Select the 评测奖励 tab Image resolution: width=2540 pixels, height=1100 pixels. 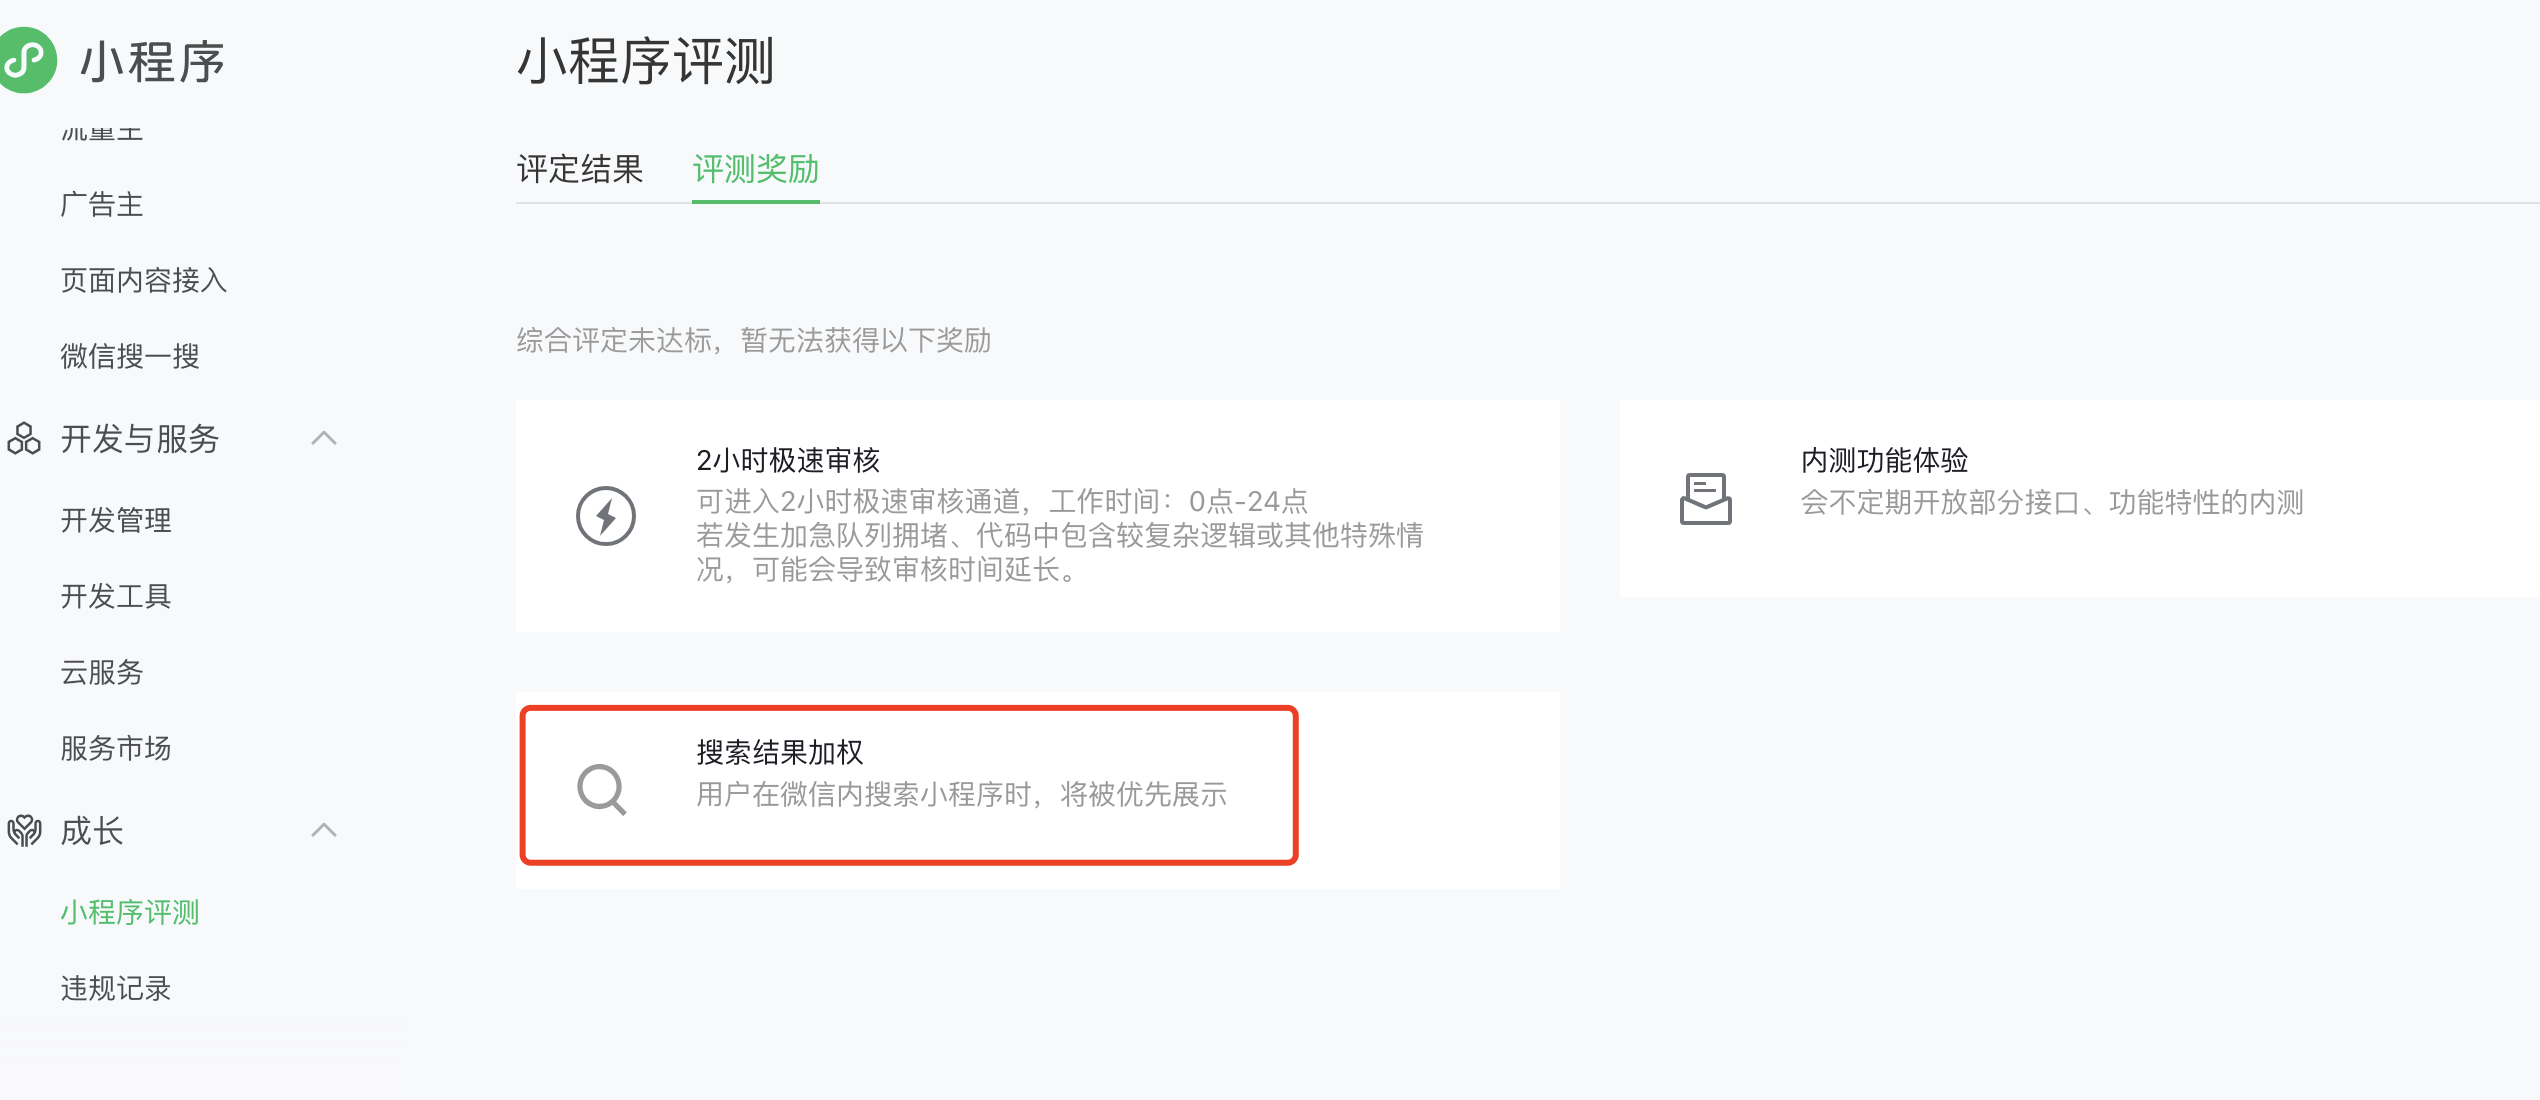tap(756, 169)
